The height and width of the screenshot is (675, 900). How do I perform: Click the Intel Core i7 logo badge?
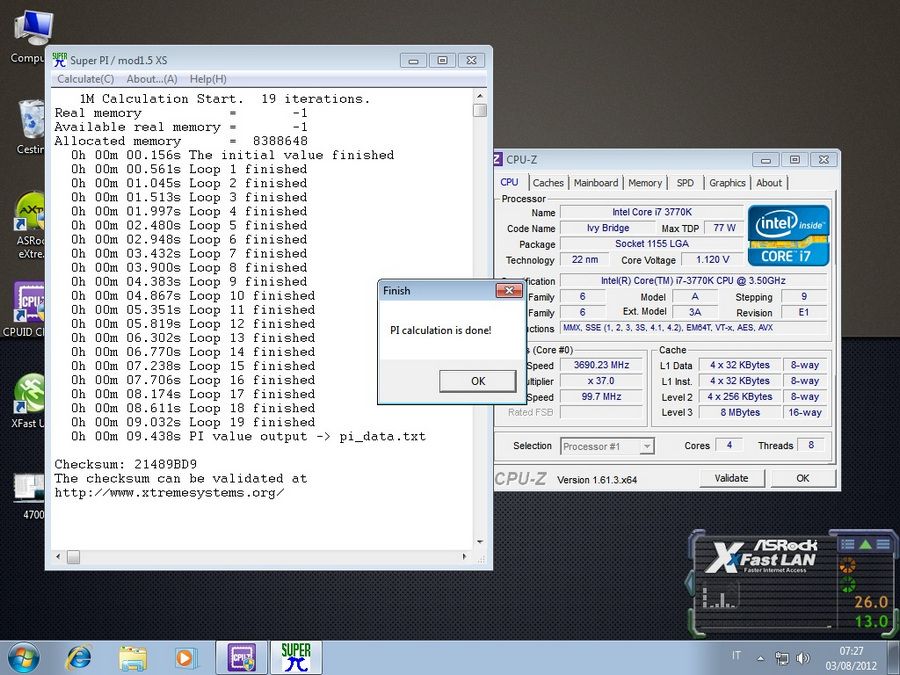[x=788, y=235]
